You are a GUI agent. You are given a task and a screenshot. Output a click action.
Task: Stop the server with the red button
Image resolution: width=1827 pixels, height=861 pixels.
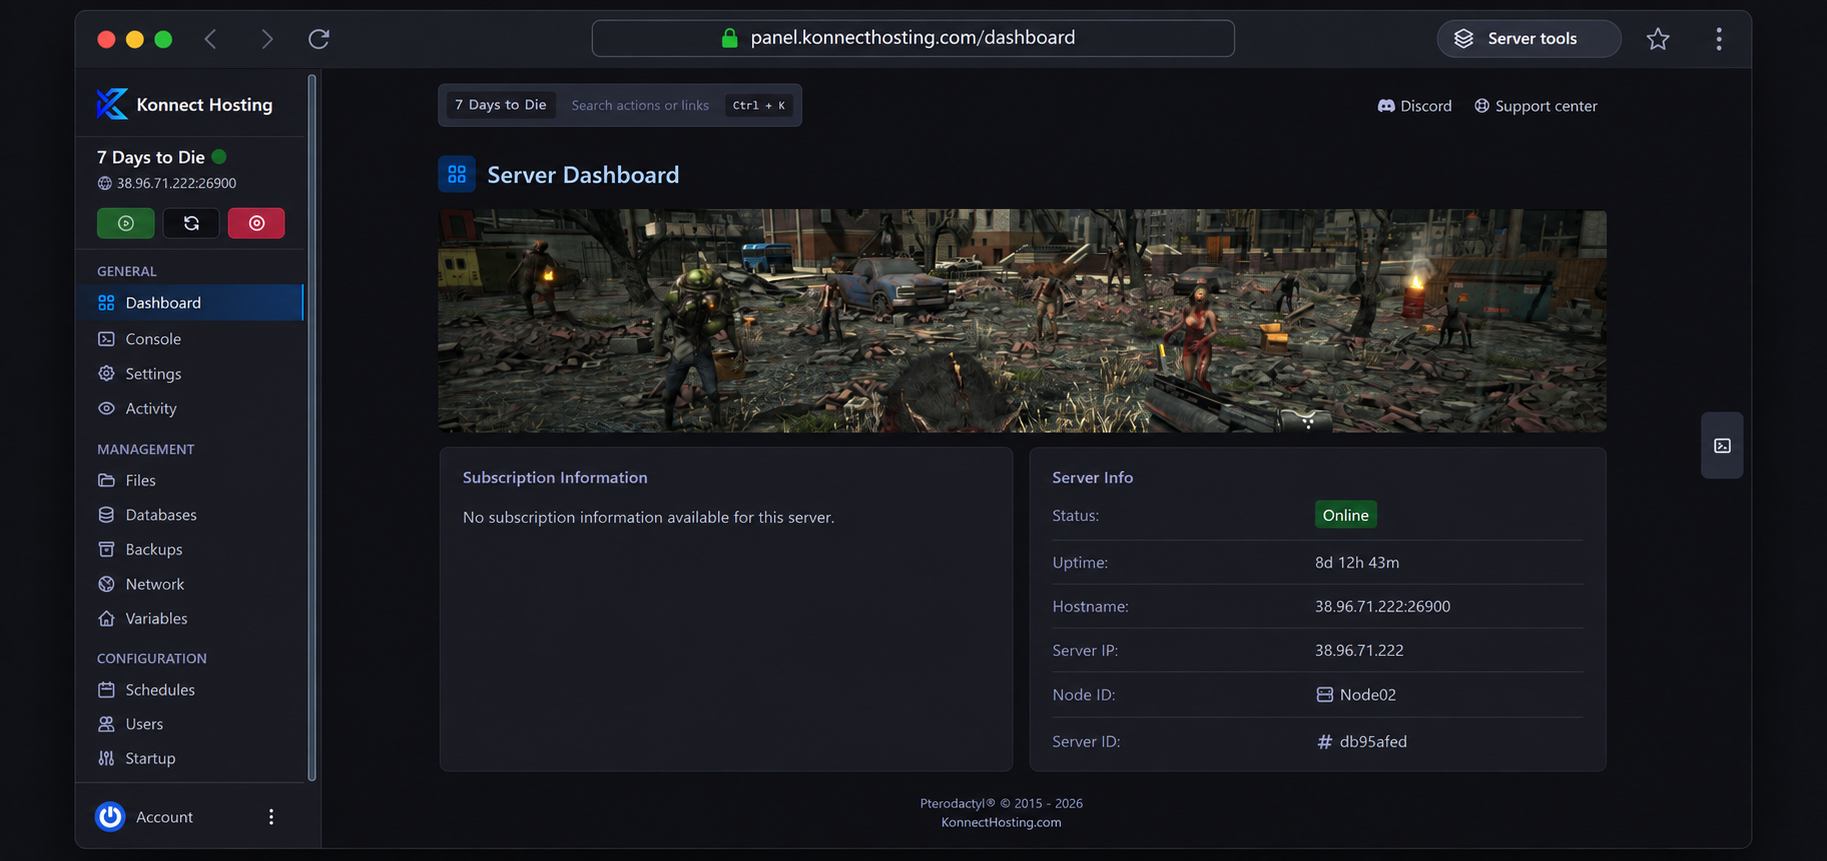(x=256, y=223)
